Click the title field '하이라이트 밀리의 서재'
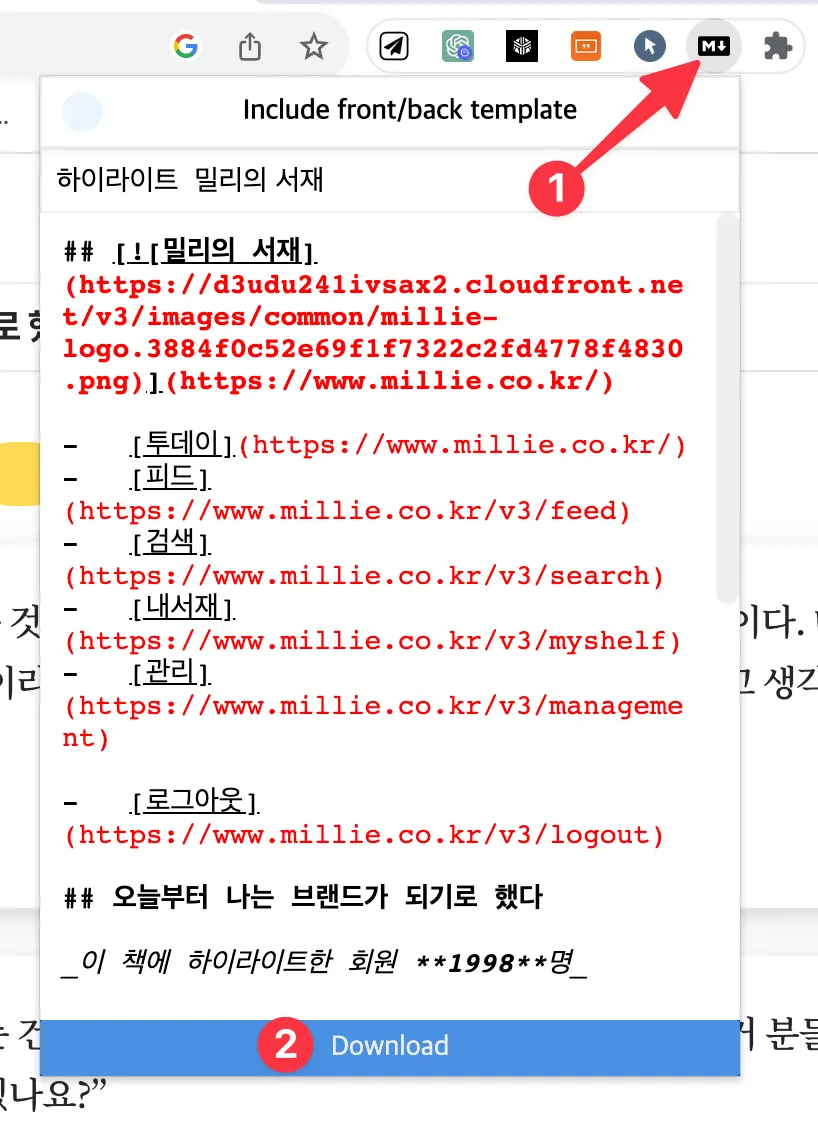Image resolution: width=818 pixels, height=1134 pixels. 390,179
